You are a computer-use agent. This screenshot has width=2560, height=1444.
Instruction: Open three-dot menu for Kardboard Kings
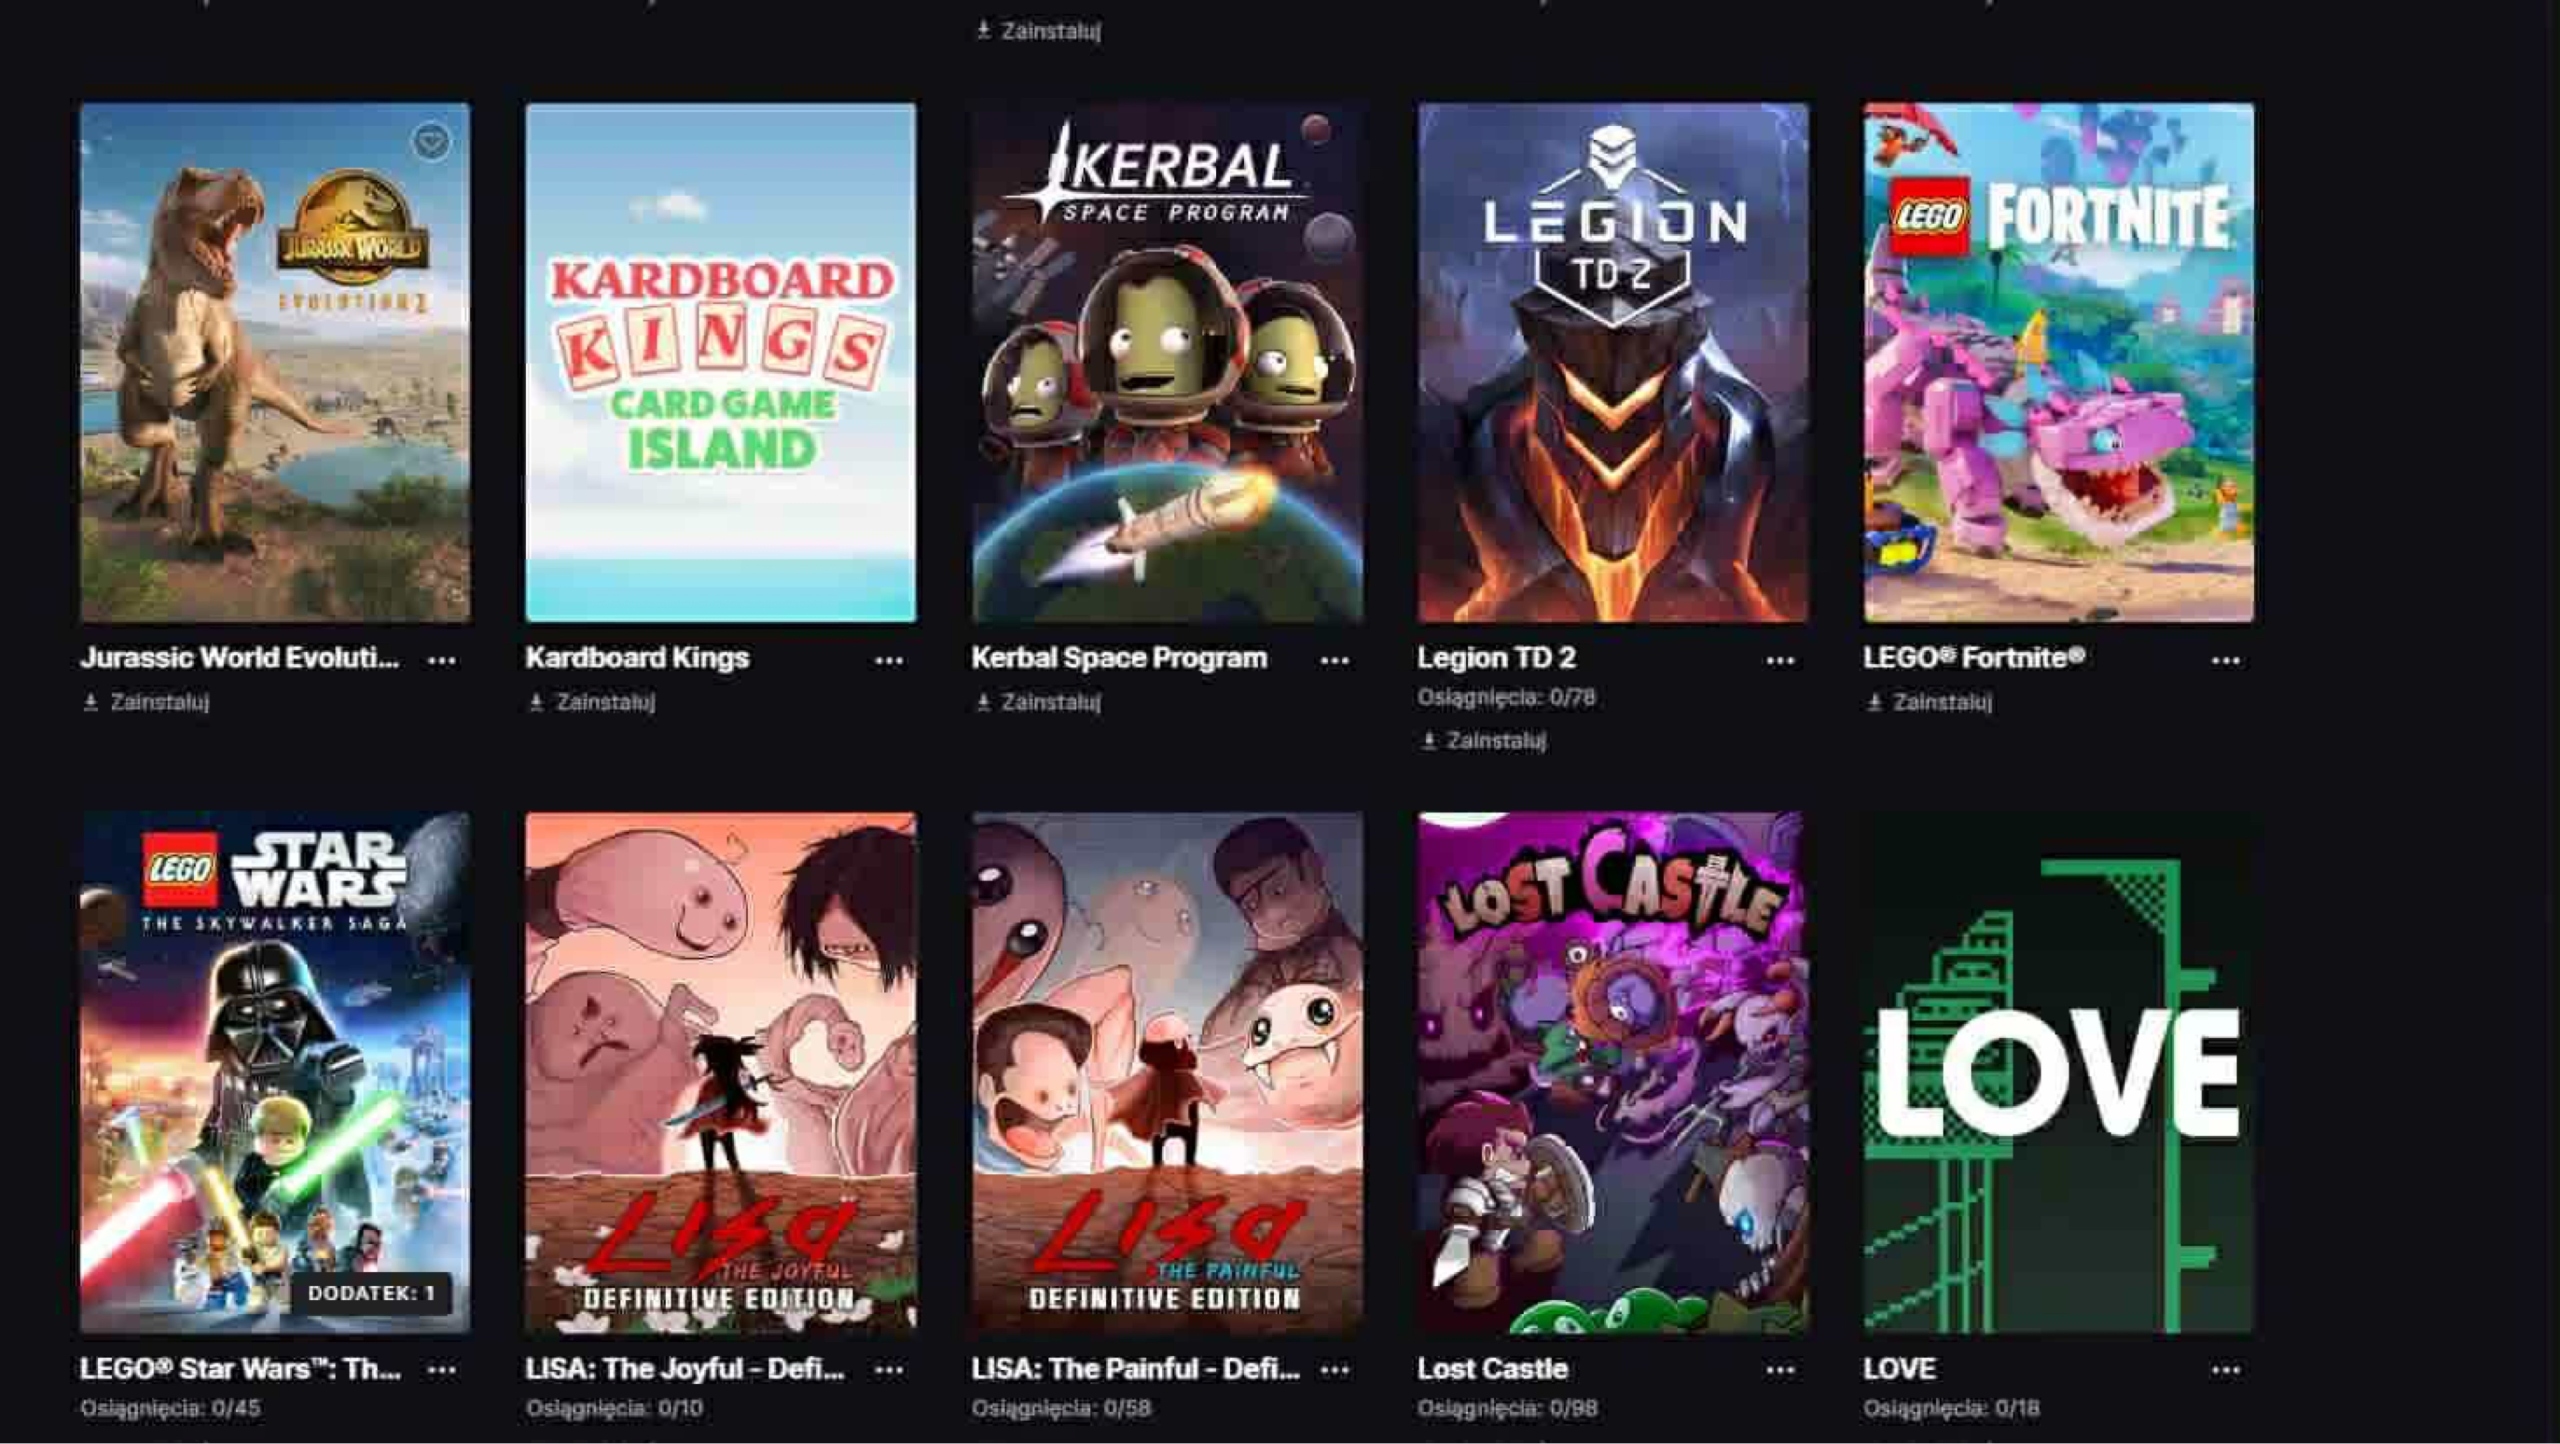click(888, 660)
